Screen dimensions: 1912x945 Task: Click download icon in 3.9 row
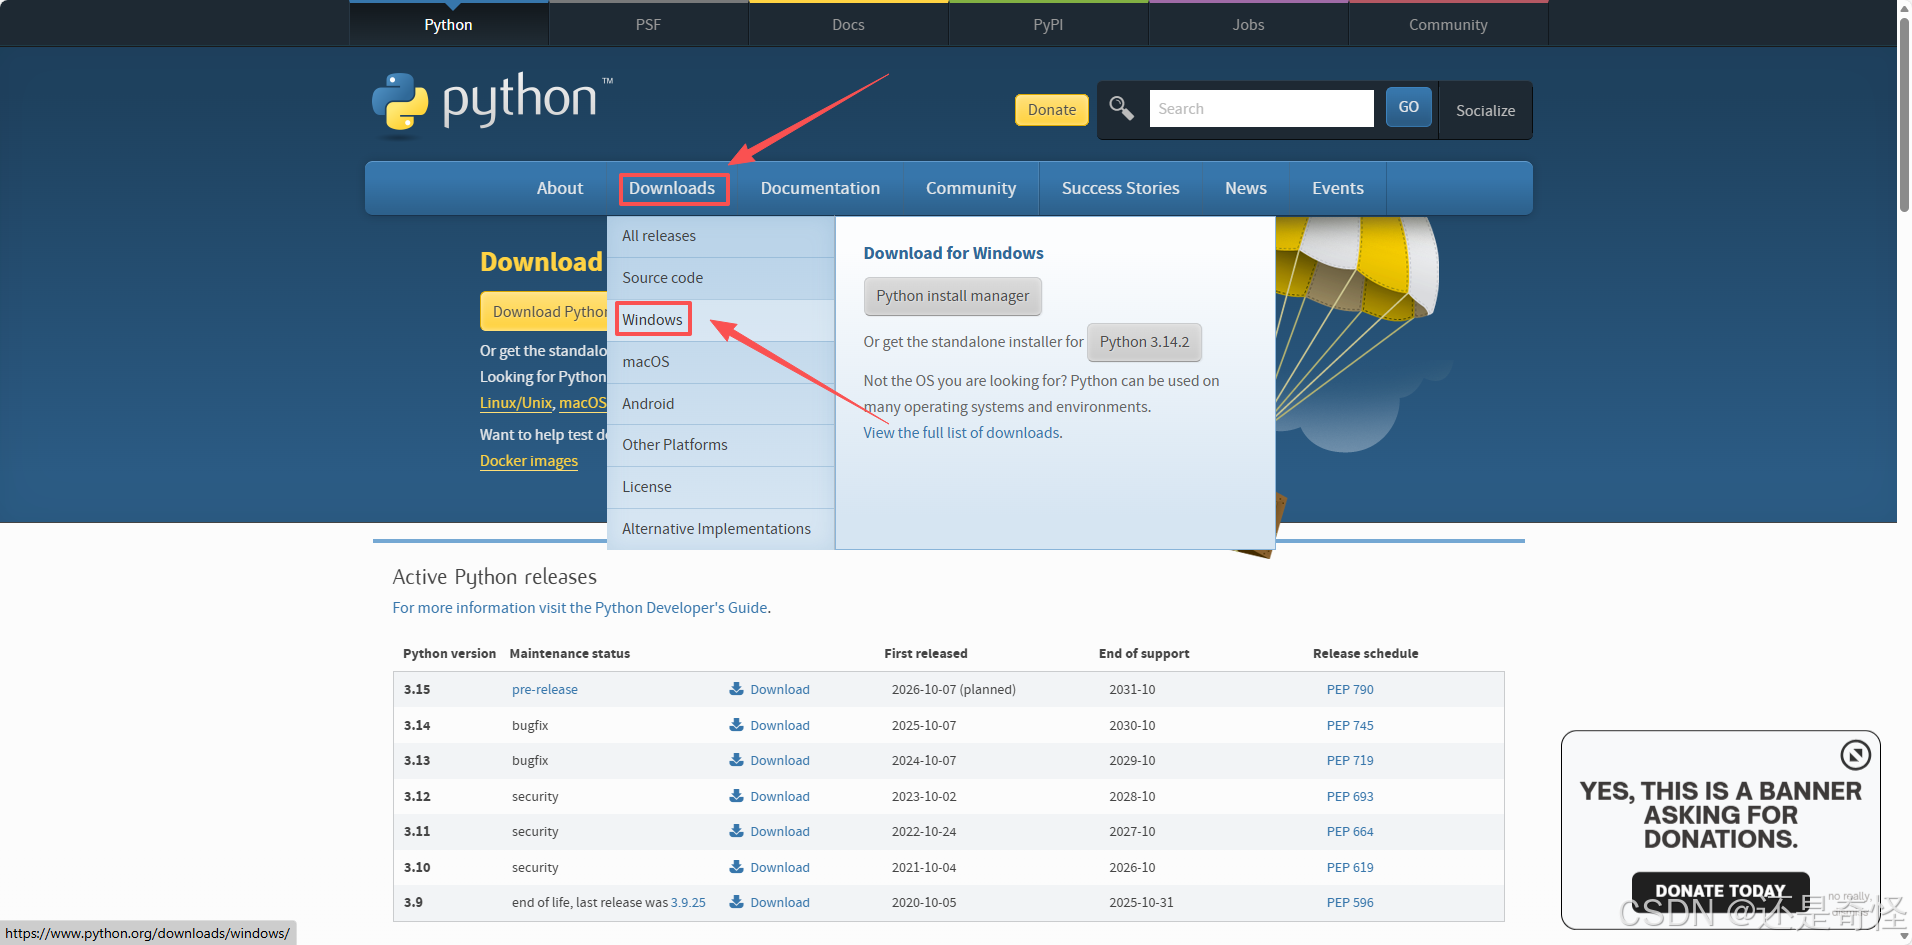coord(736,902)
